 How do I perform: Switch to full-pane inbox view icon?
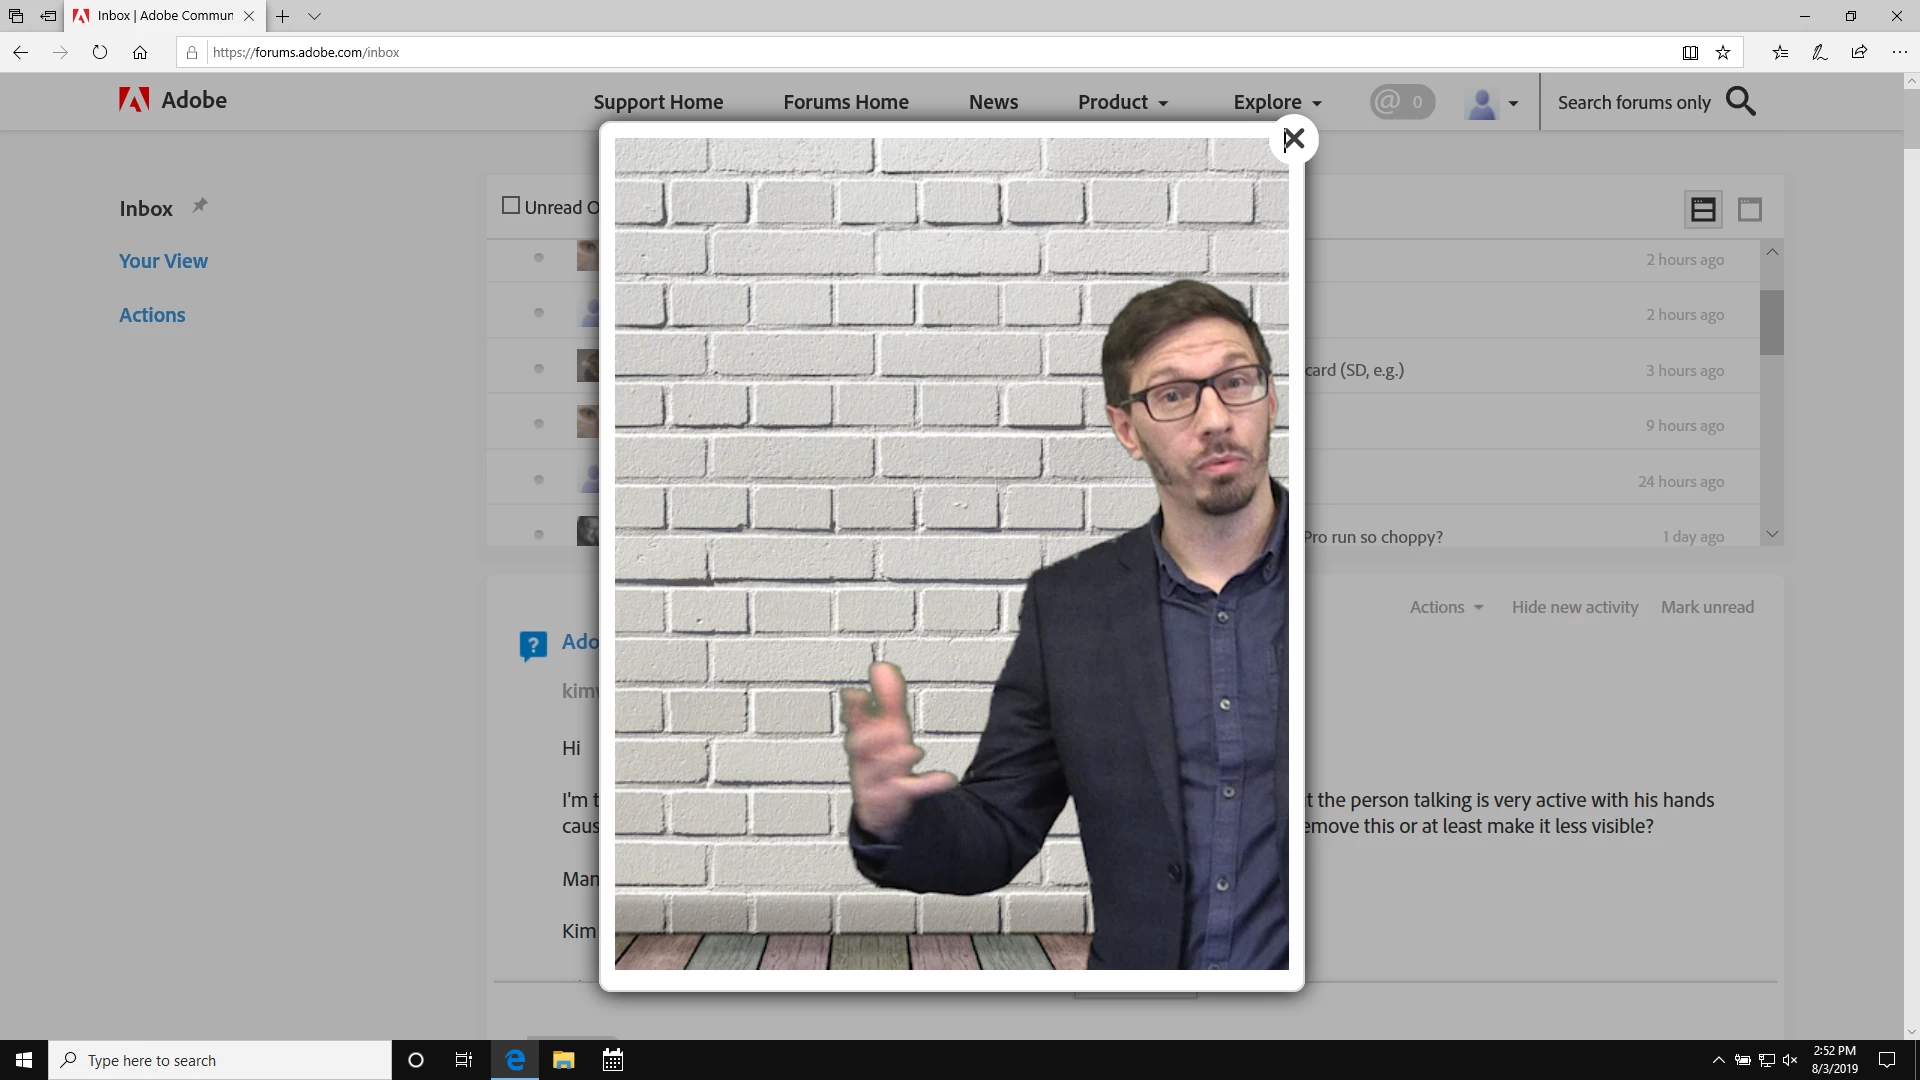(x=1749, y=210)
